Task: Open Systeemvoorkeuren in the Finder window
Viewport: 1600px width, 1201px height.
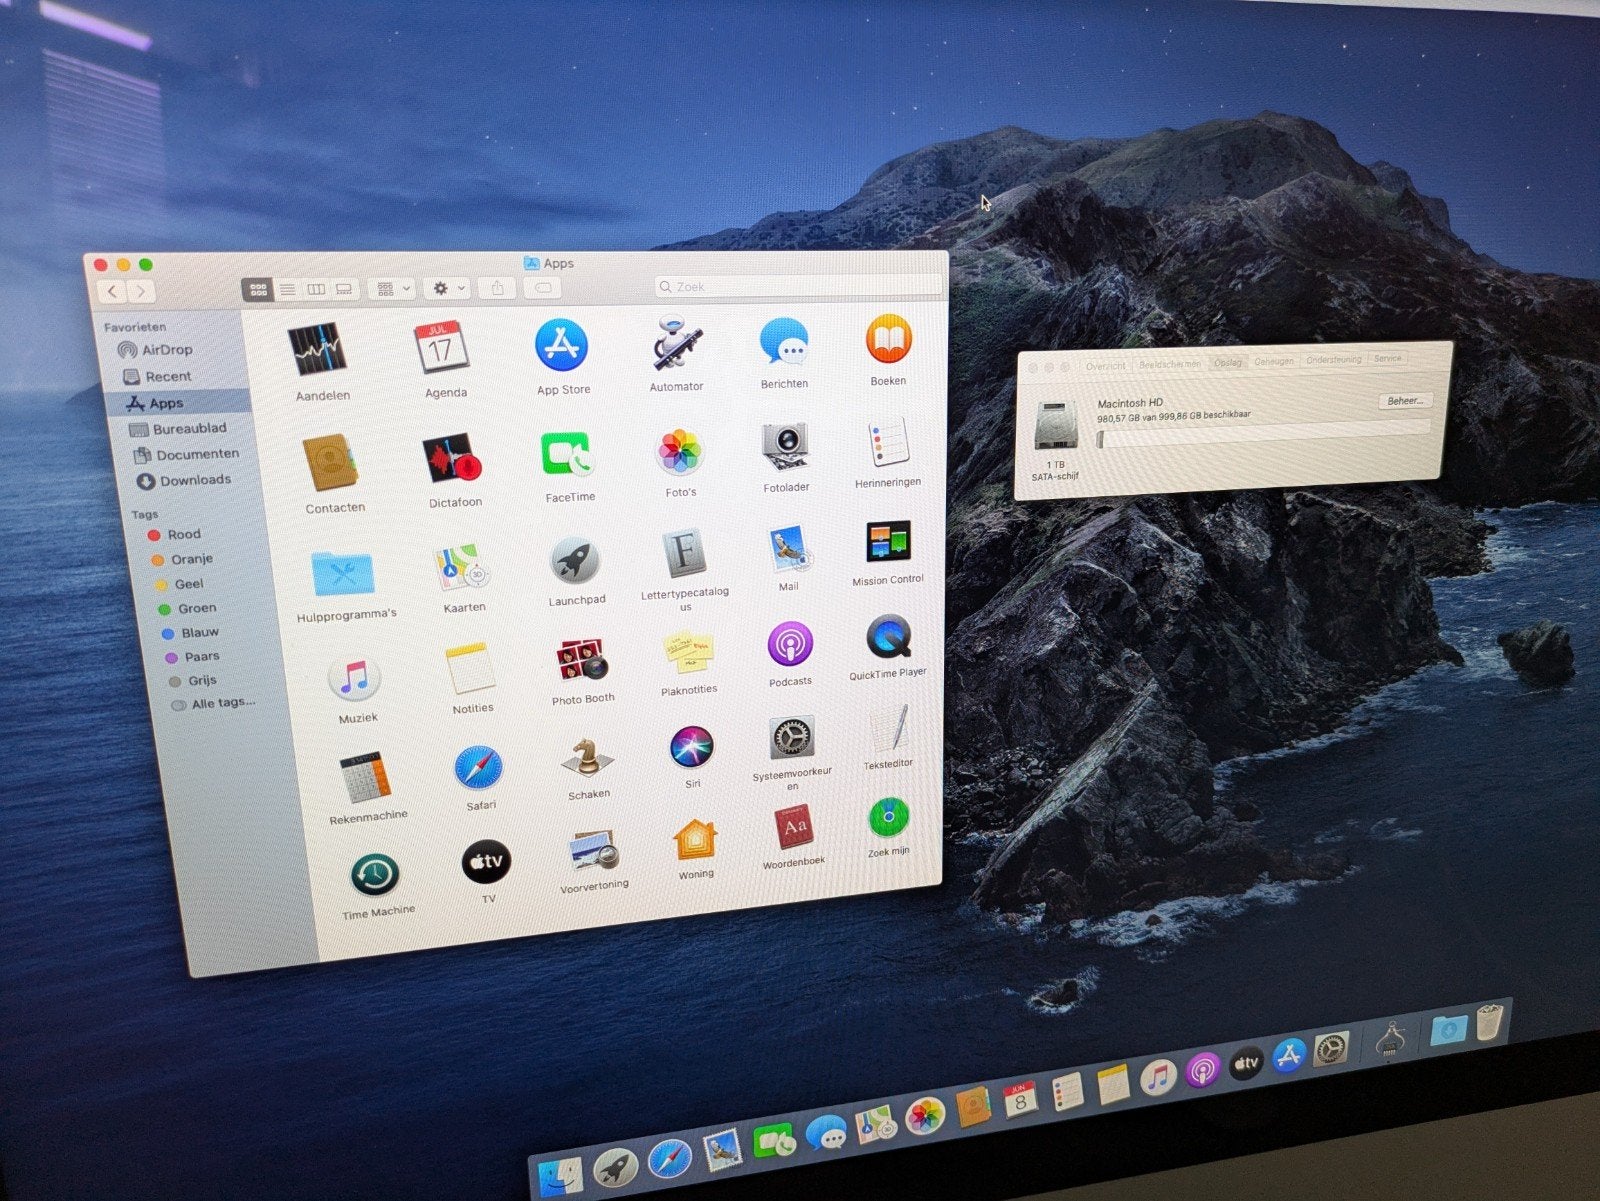Action: [792, 738]
